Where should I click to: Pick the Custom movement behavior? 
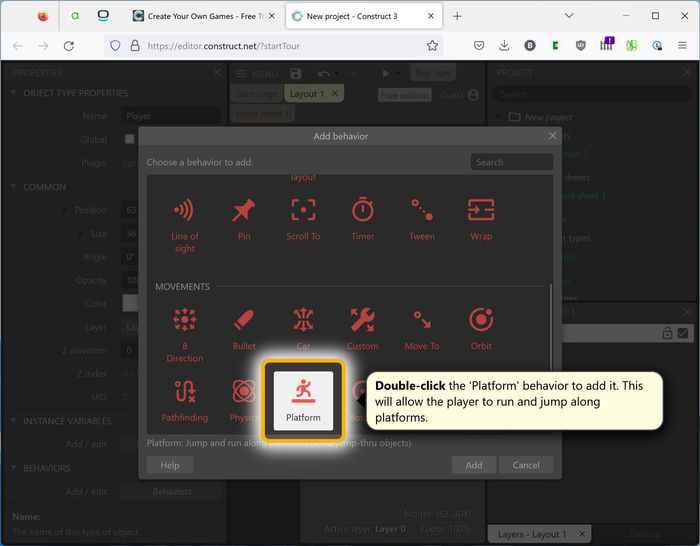362,329
